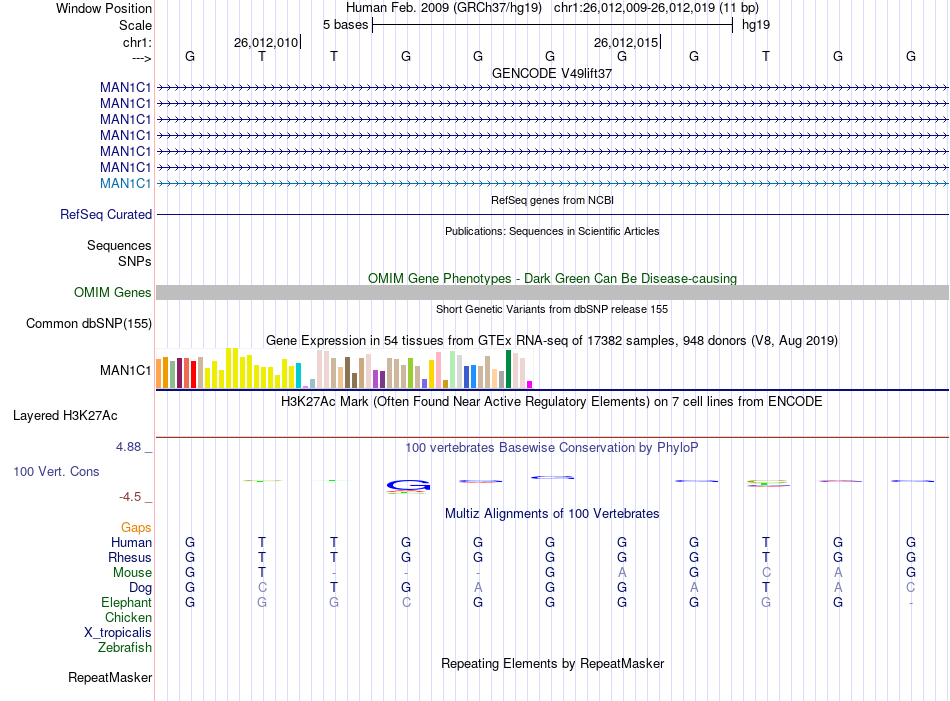
Task: Click the ---> sequence direction arrow label
Action: (x=141, y=58)
